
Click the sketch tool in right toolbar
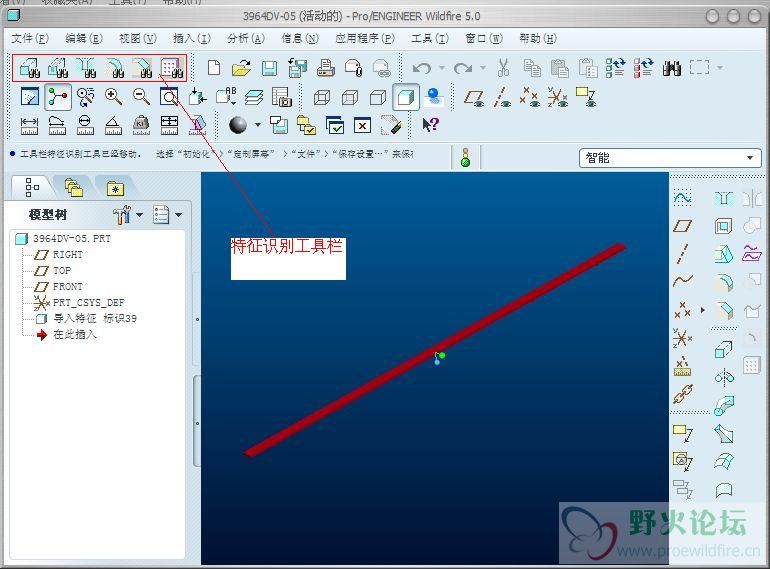[x=683, y=197]
